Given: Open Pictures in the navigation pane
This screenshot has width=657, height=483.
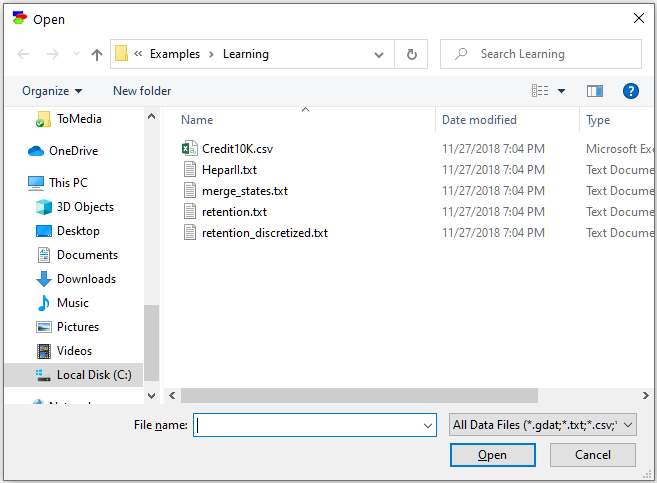Looking at the screenshot, I should (x=78, y=327).
